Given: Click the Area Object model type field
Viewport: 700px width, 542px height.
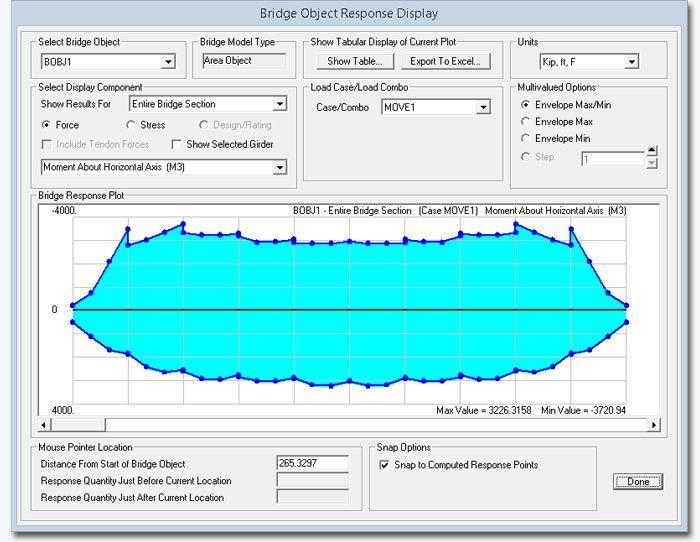Looking at the screenshot, I should point(244,61).
